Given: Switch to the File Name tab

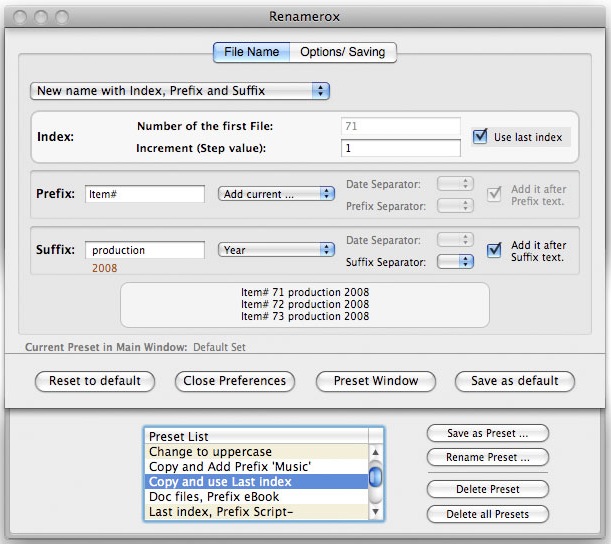Looking at the screenshot, I should 252,52.
